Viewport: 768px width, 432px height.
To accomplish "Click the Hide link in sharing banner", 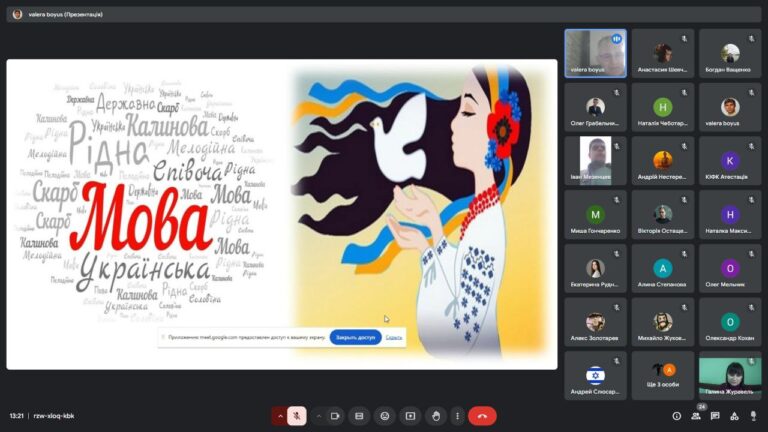I will coord(393,337).
